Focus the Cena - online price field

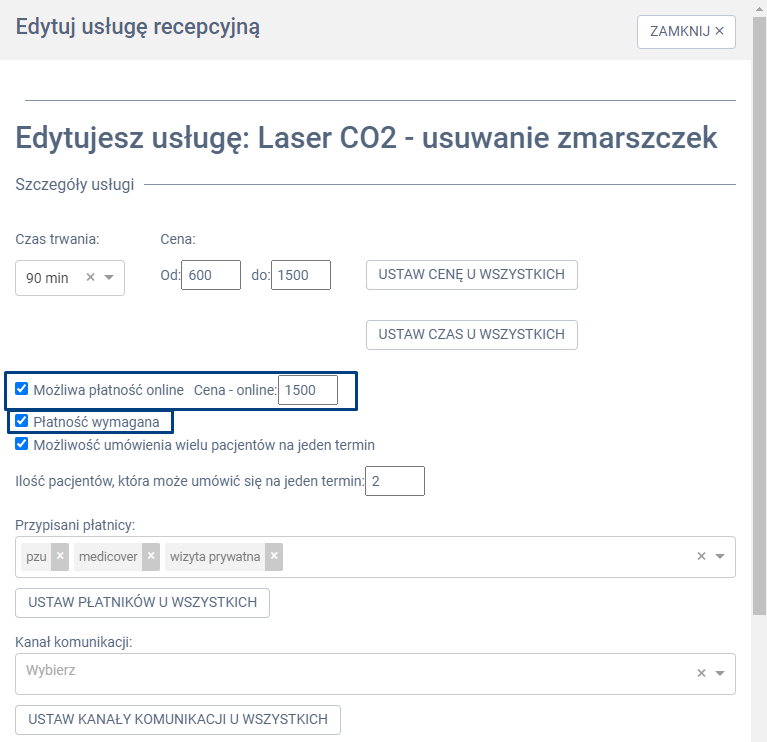308,390
